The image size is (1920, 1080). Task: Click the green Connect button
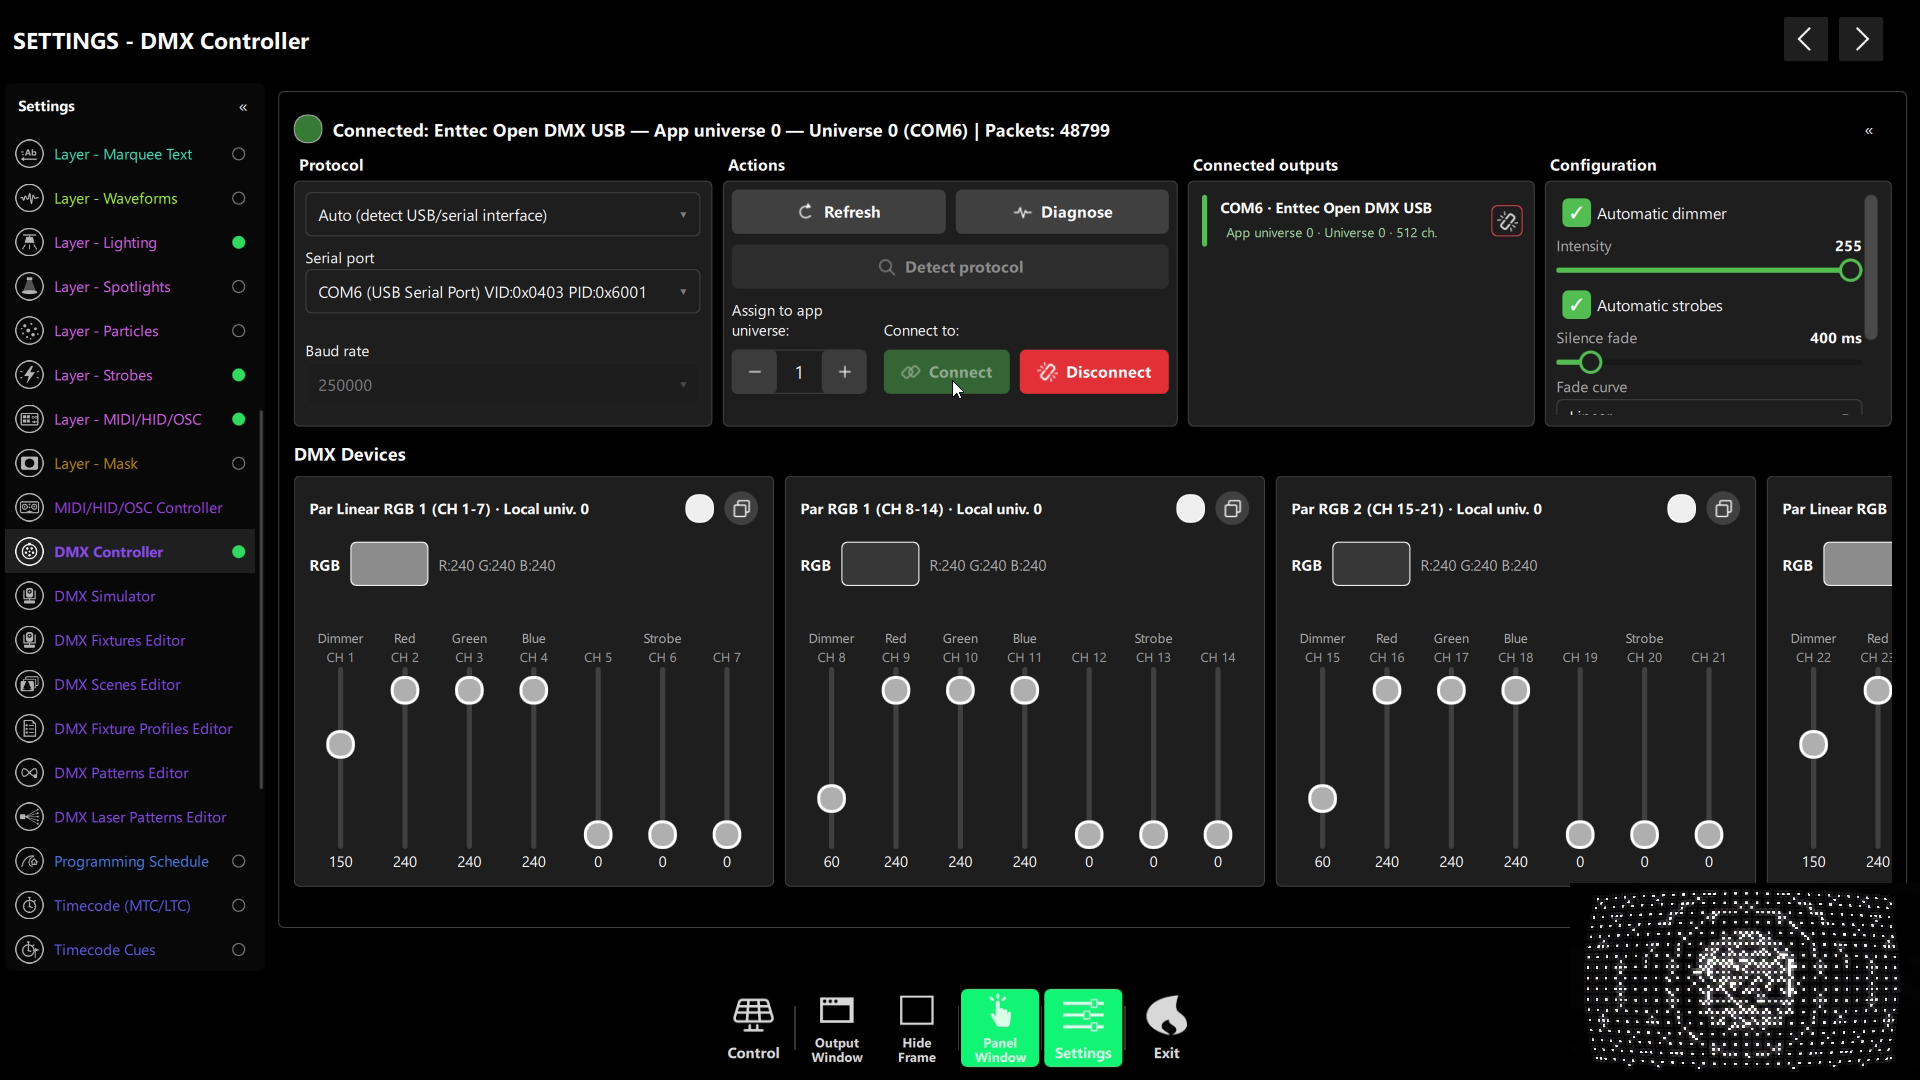click(x=946, y=372)
